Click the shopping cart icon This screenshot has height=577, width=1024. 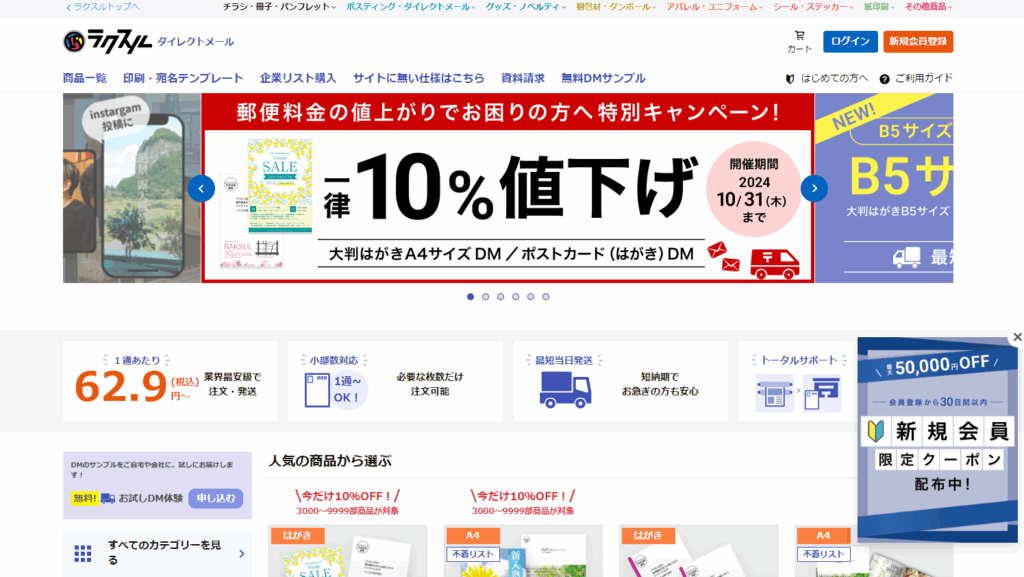pyautogui.click(x=799, y=37)
